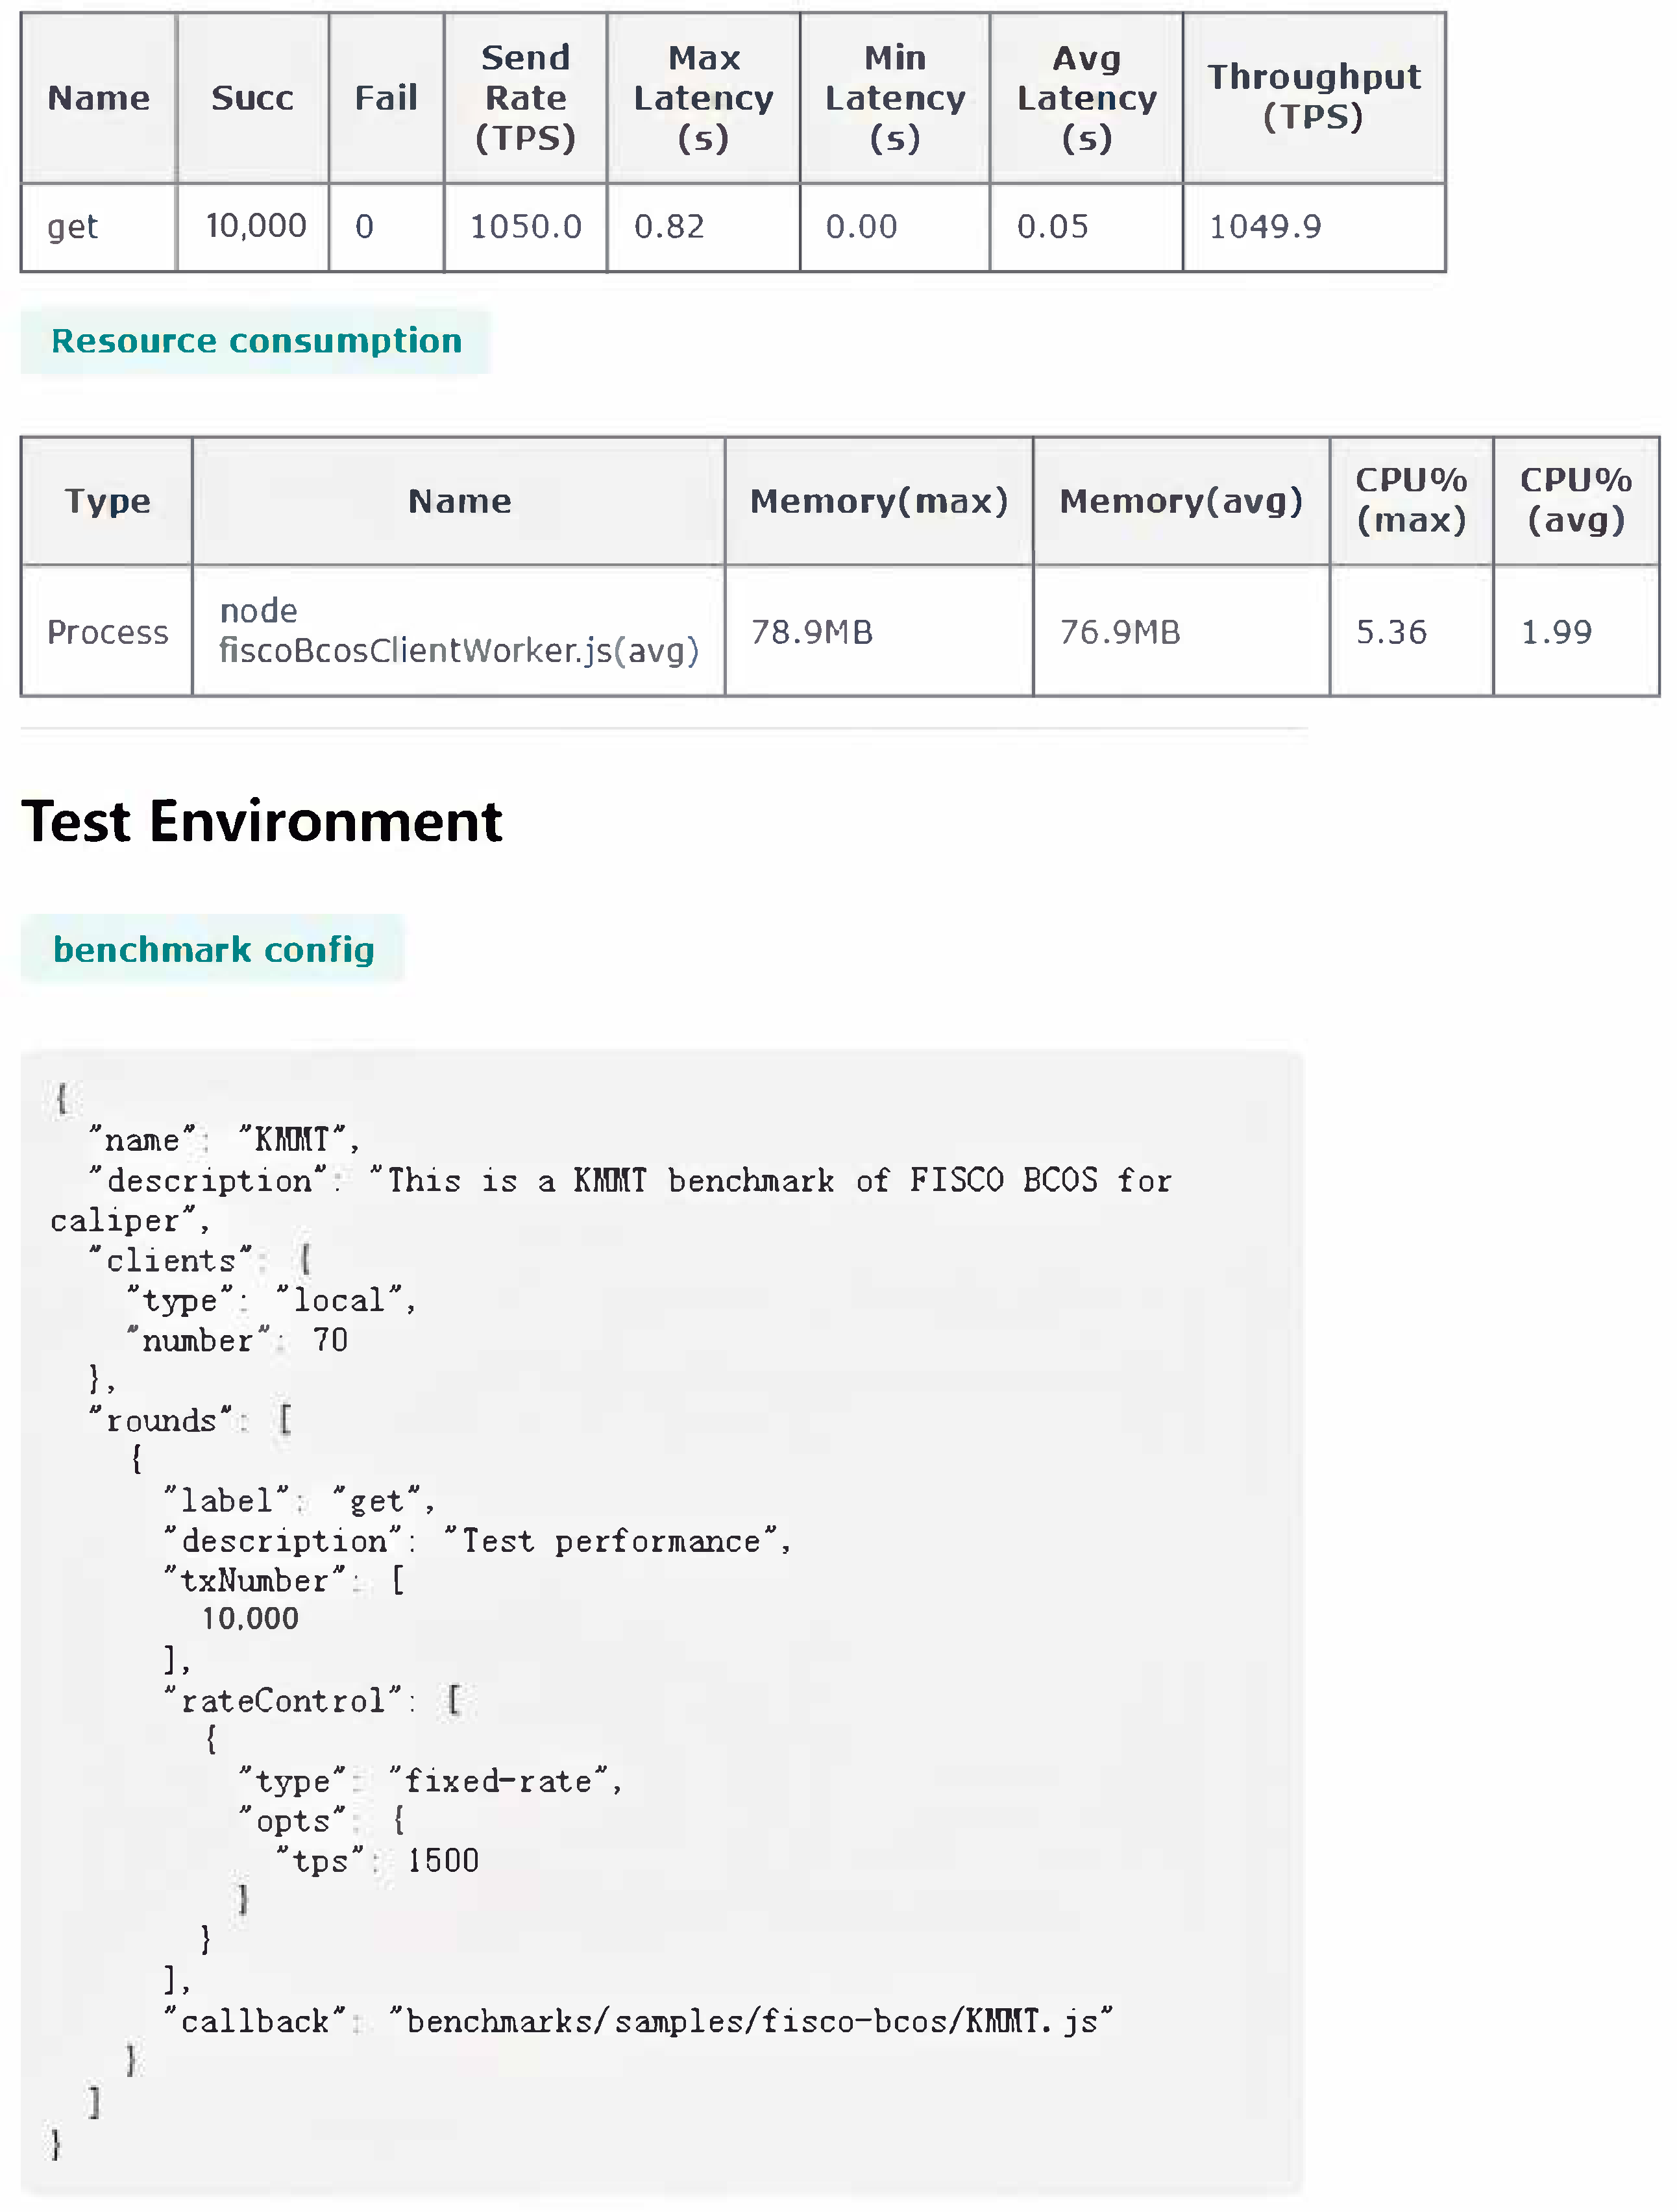
Task: Click the get row name cell
Action: coord(73,227)
